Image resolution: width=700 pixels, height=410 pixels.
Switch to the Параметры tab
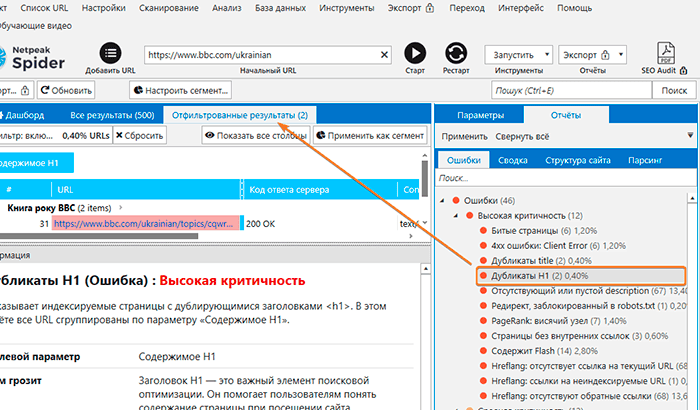pyautogui.click(x=480, y=115)
